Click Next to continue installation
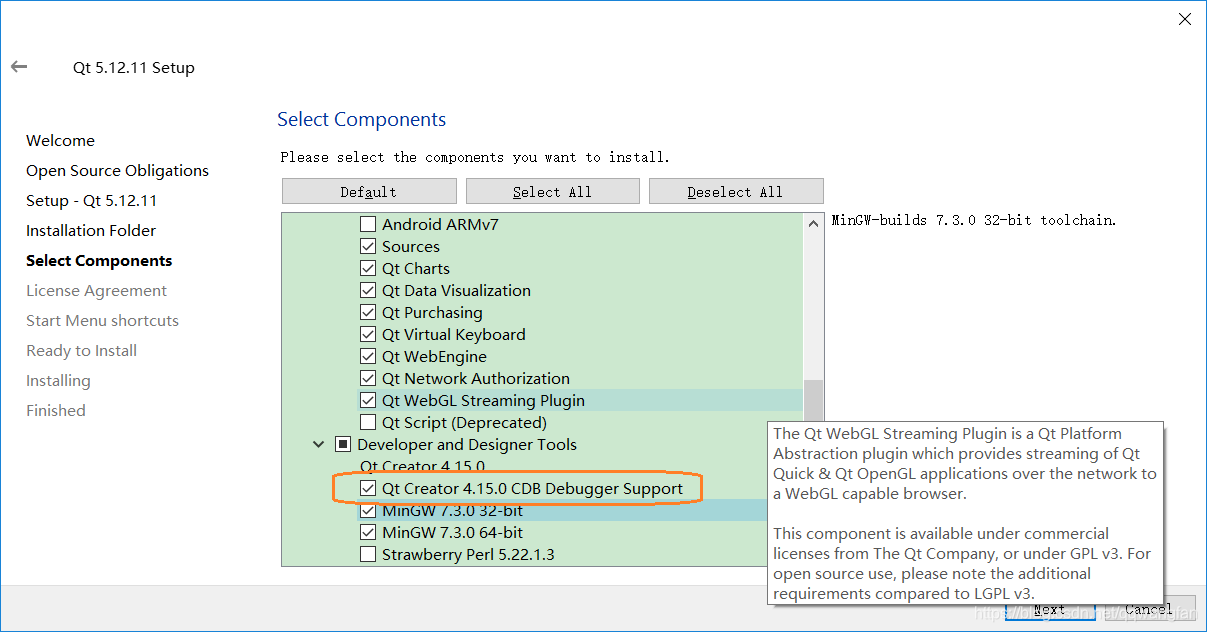This screenshot has width=1207, height=632. coord(1050,609)
